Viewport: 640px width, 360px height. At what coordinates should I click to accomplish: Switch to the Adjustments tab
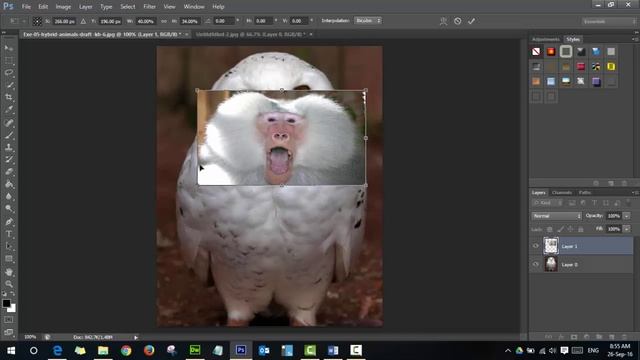tap(546, 39)
